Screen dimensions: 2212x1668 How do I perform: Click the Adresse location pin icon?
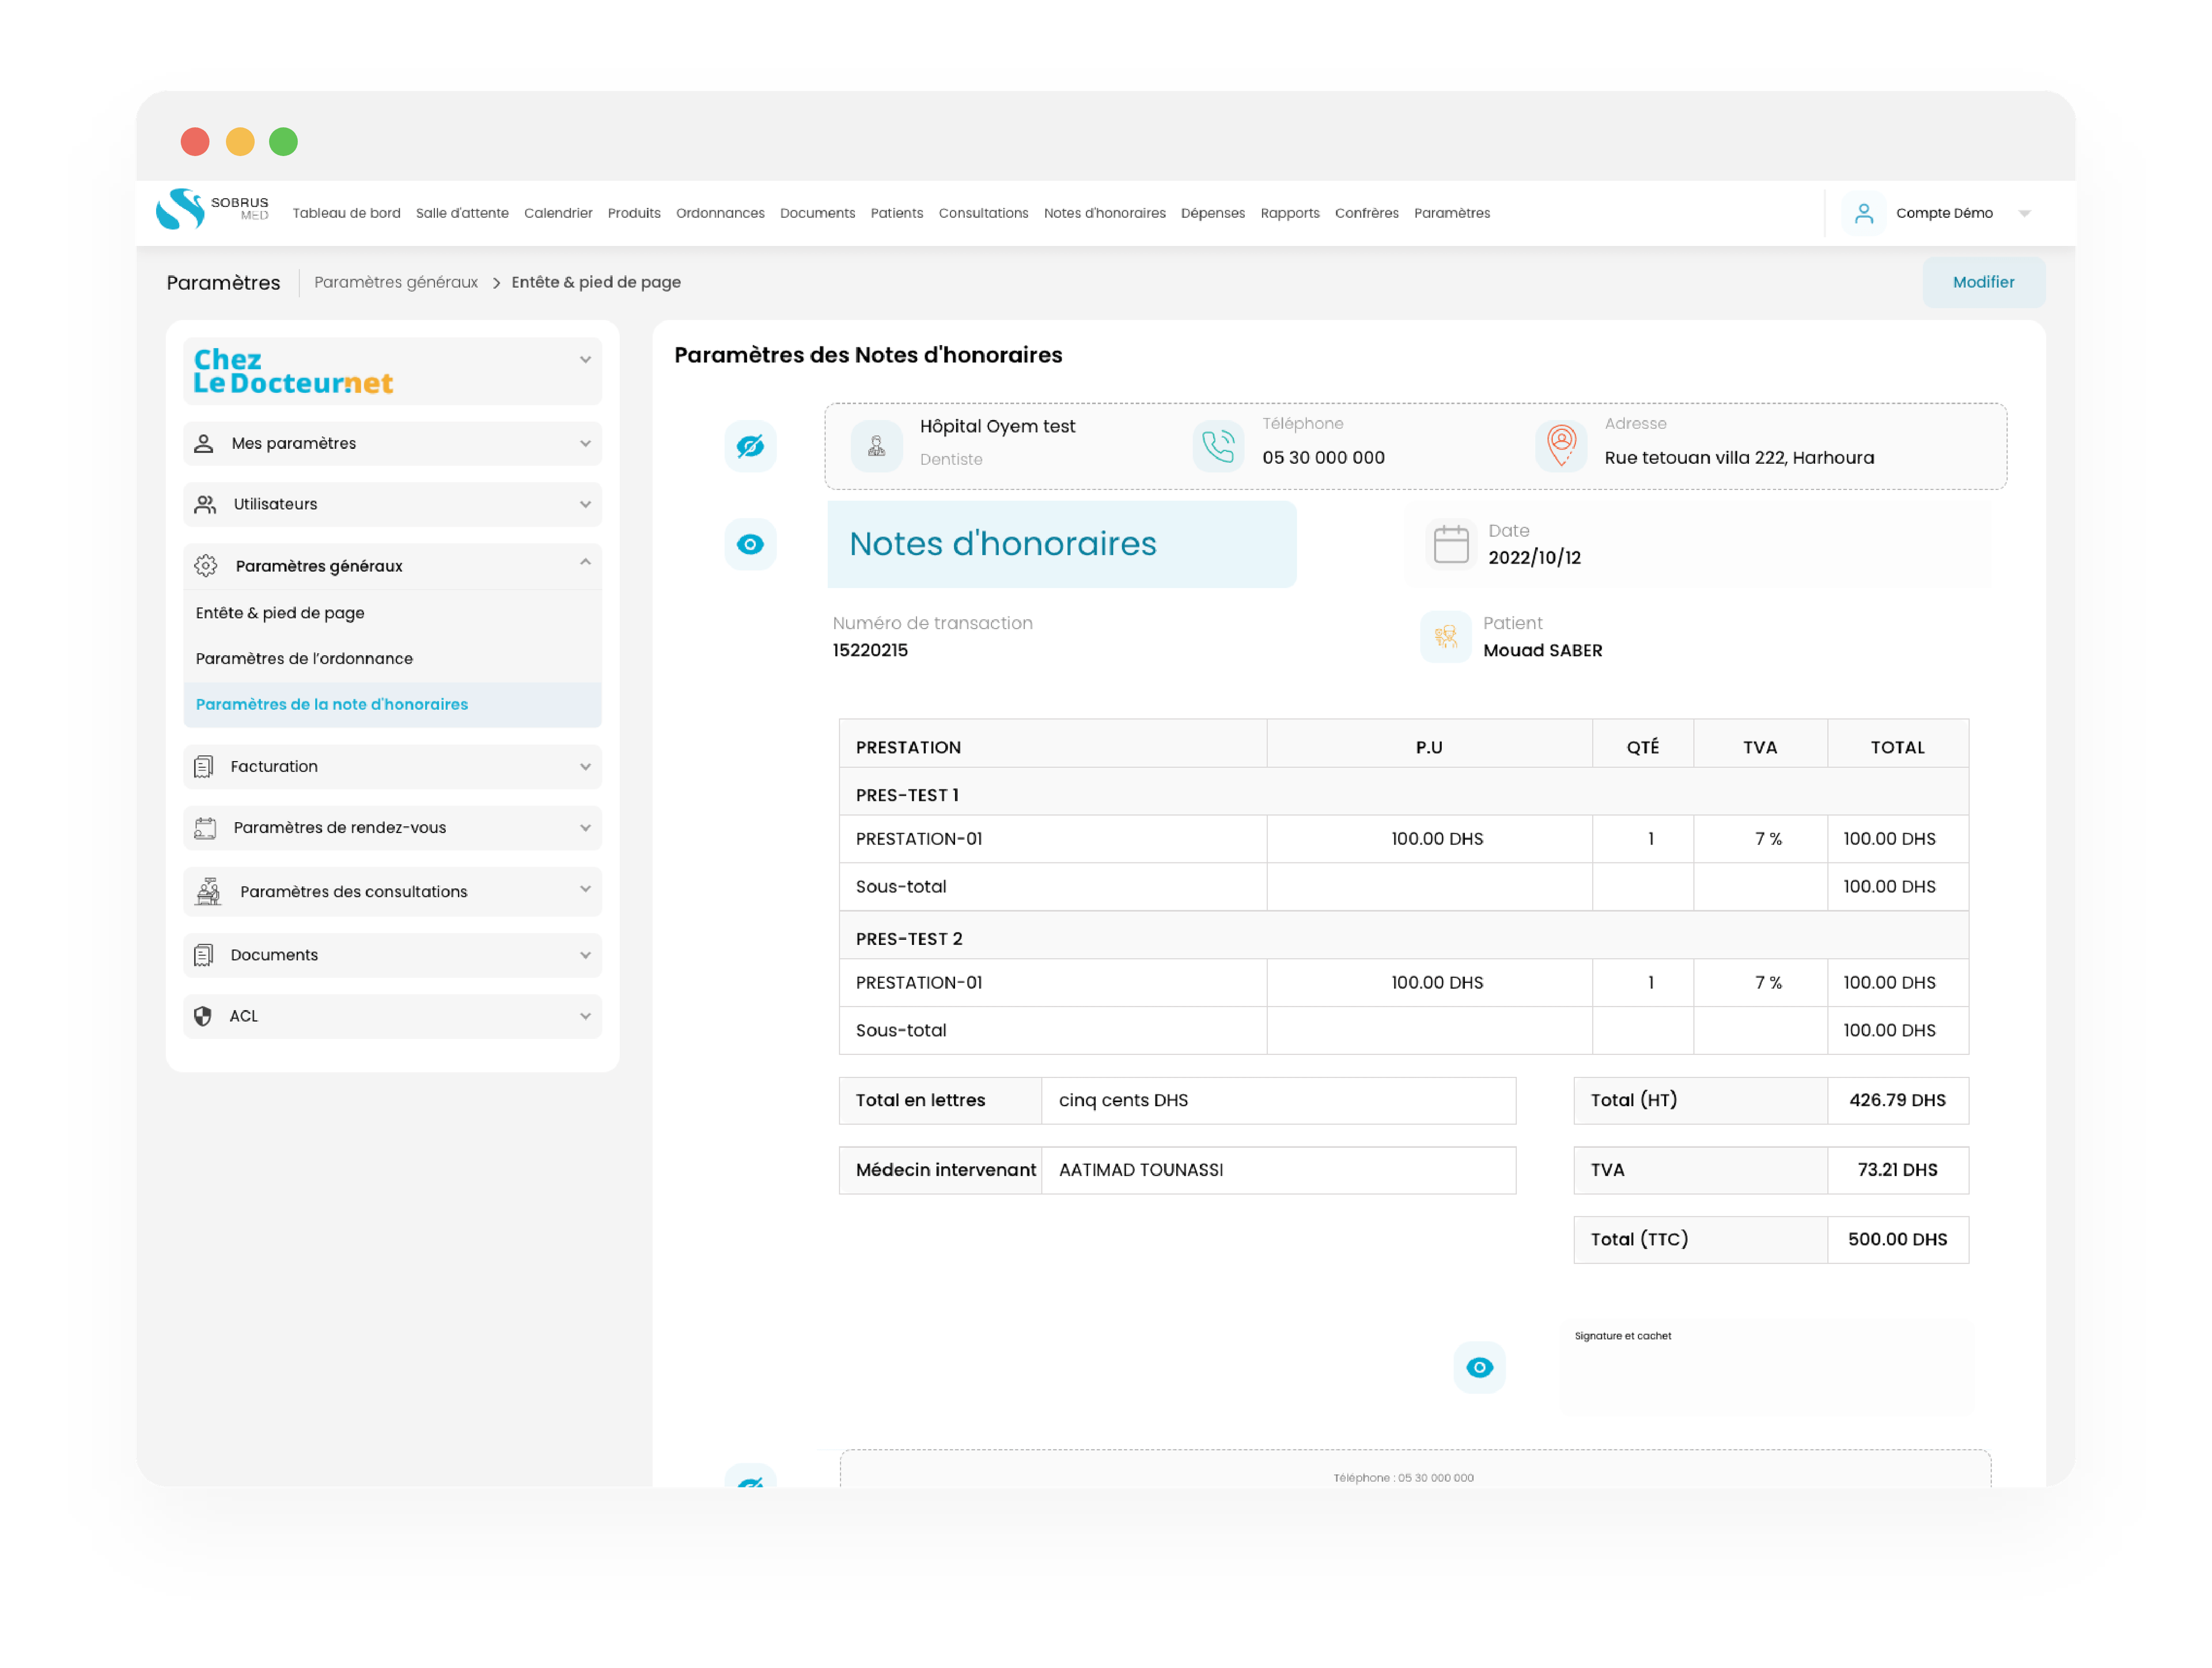1561,446
